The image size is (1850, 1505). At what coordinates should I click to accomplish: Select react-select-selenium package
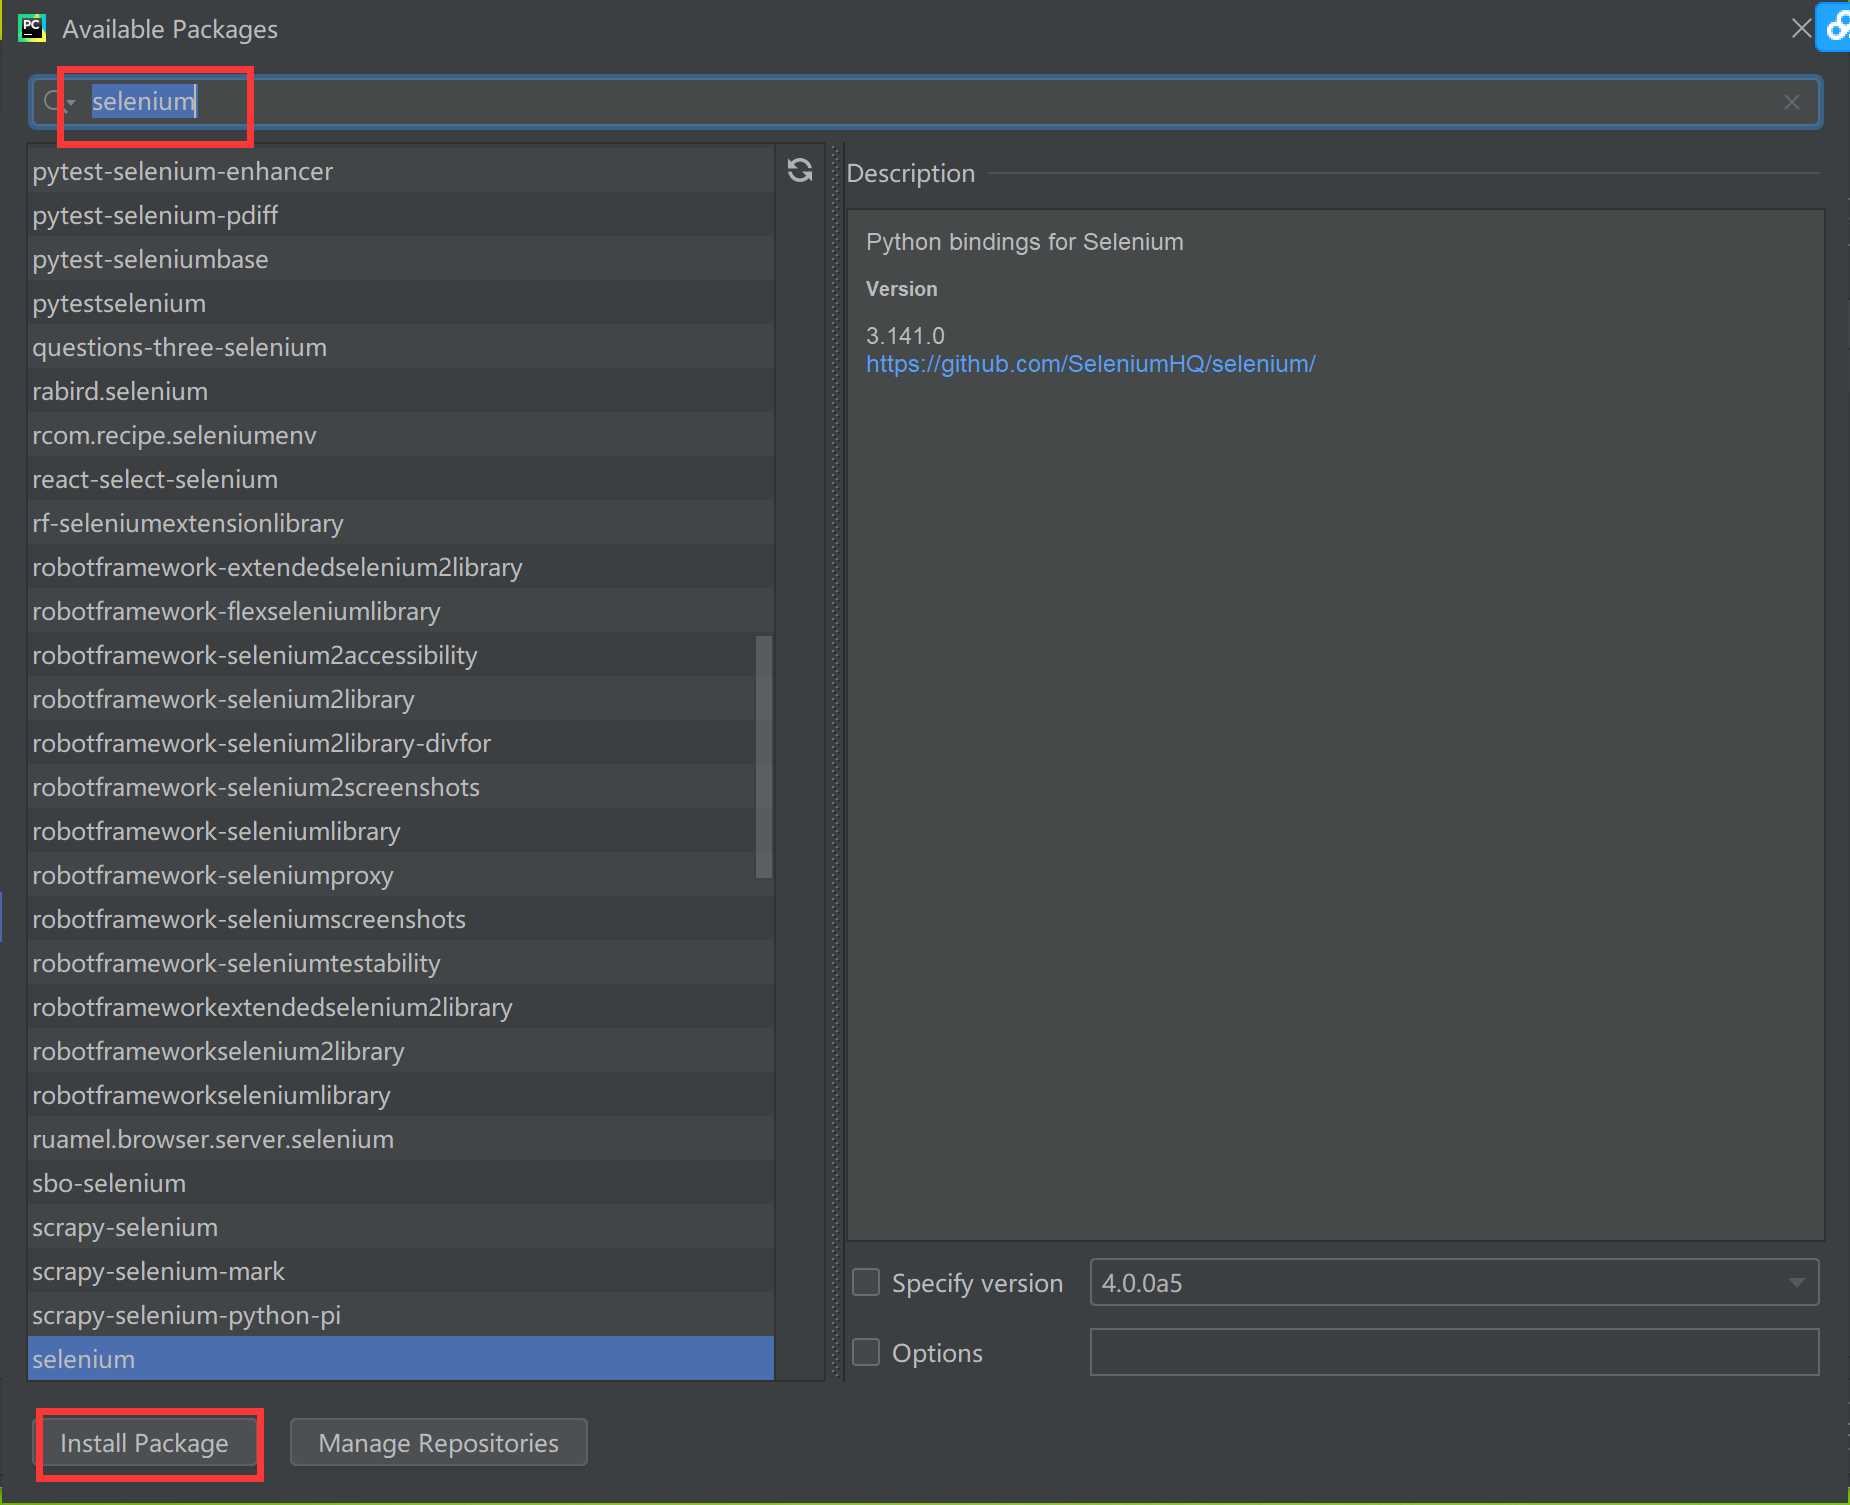(401, 479)
